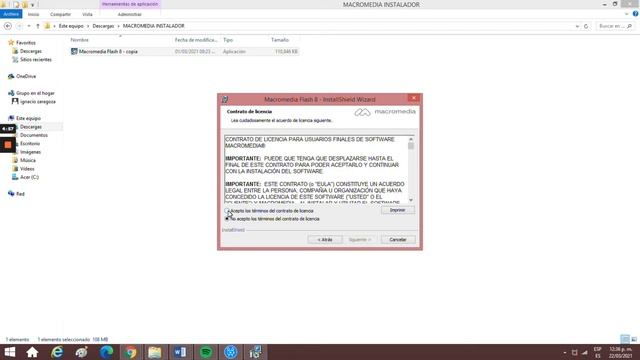Open Microsoft Word from the taskbar
Viewport: 640px width, 360px height.
[x=180, y=352]
